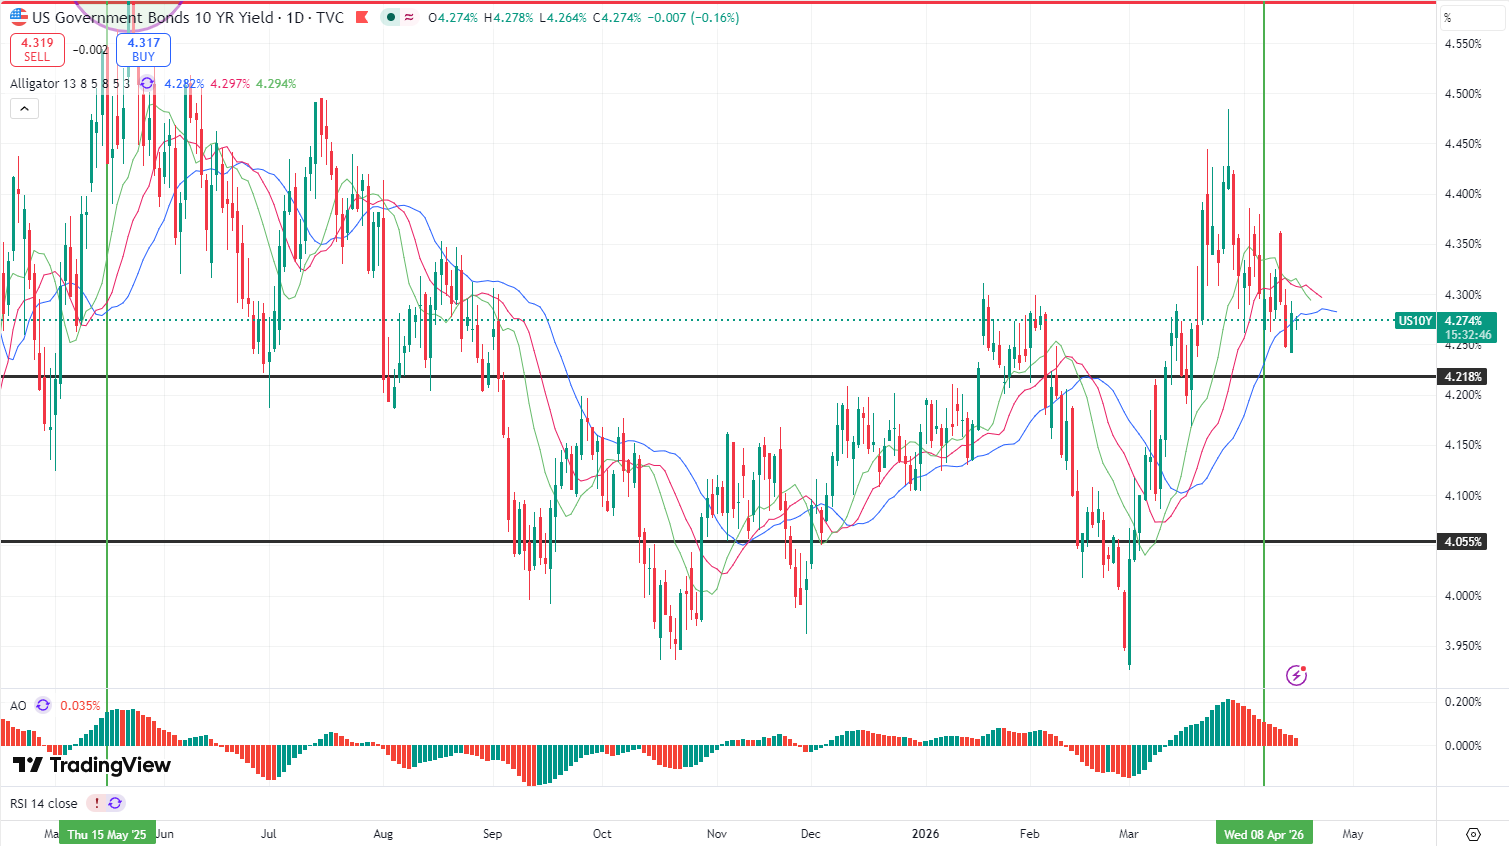Toggle the market open green dot indicator
The image size is (1509, 846).
(x=390, y=17)
